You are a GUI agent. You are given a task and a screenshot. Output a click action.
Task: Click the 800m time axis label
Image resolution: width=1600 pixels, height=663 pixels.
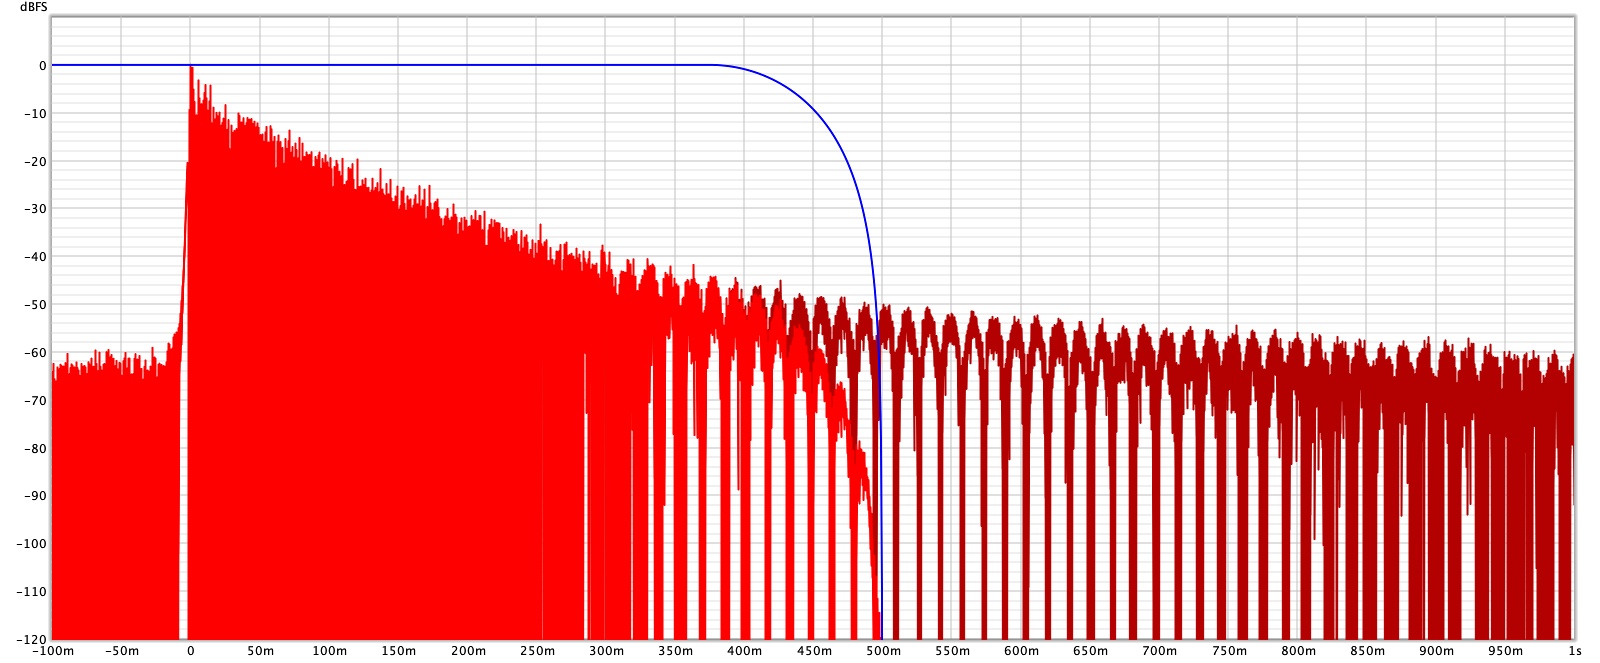1298,651
